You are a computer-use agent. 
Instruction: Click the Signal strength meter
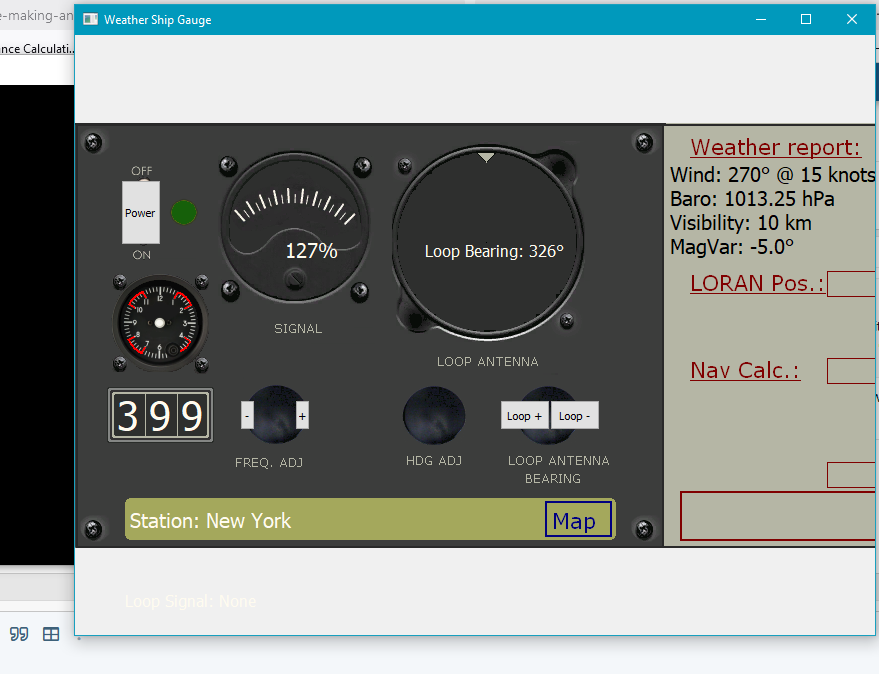(295, 229)
